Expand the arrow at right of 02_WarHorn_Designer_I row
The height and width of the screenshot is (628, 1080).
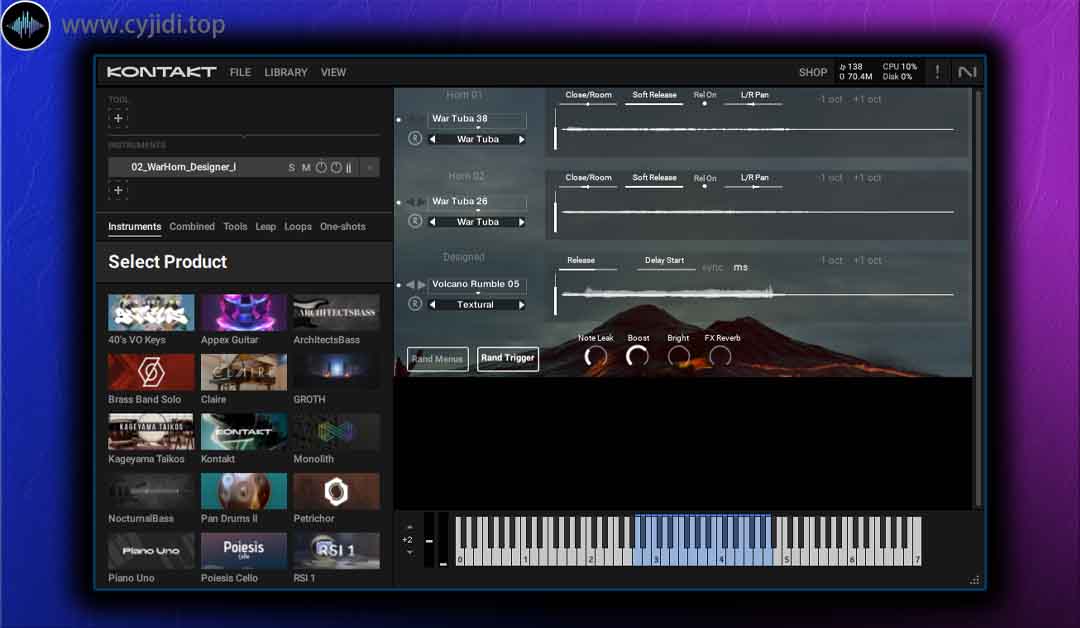tap(370, 167)
